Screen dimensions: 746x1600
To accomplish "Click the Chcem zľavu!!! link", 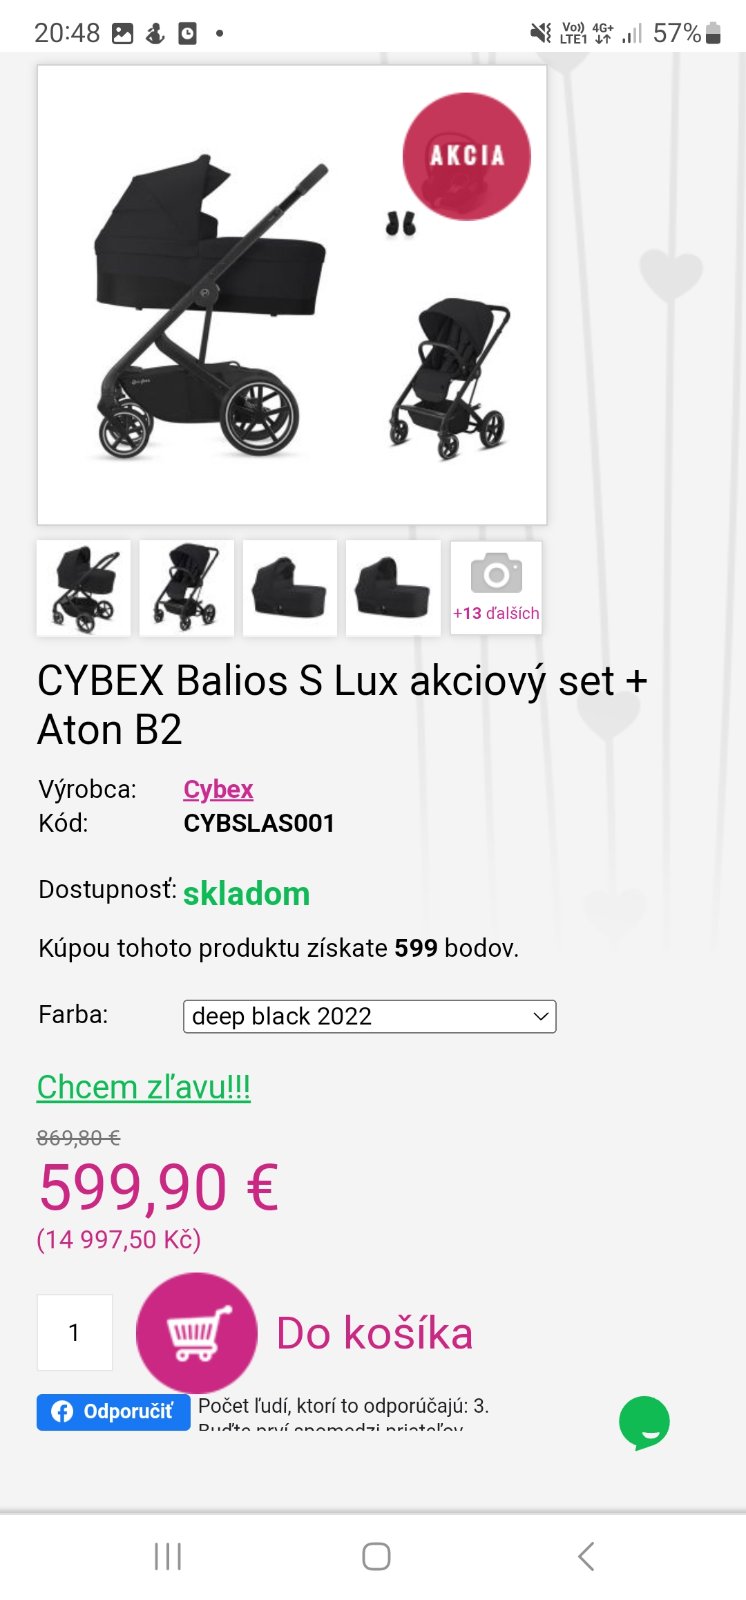I will click(143, 1086).
